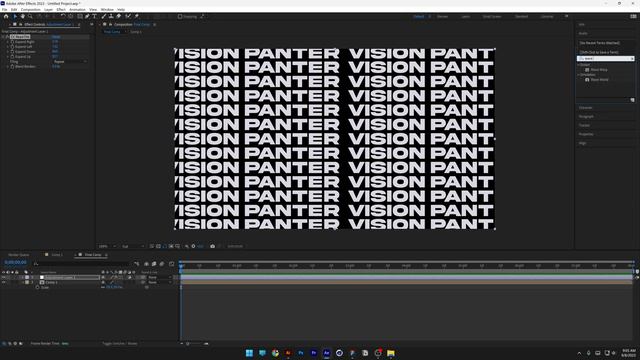Toggle the graph editor button in timeline
The height and width of the screenshot is (360, 640).
[171, 264]
